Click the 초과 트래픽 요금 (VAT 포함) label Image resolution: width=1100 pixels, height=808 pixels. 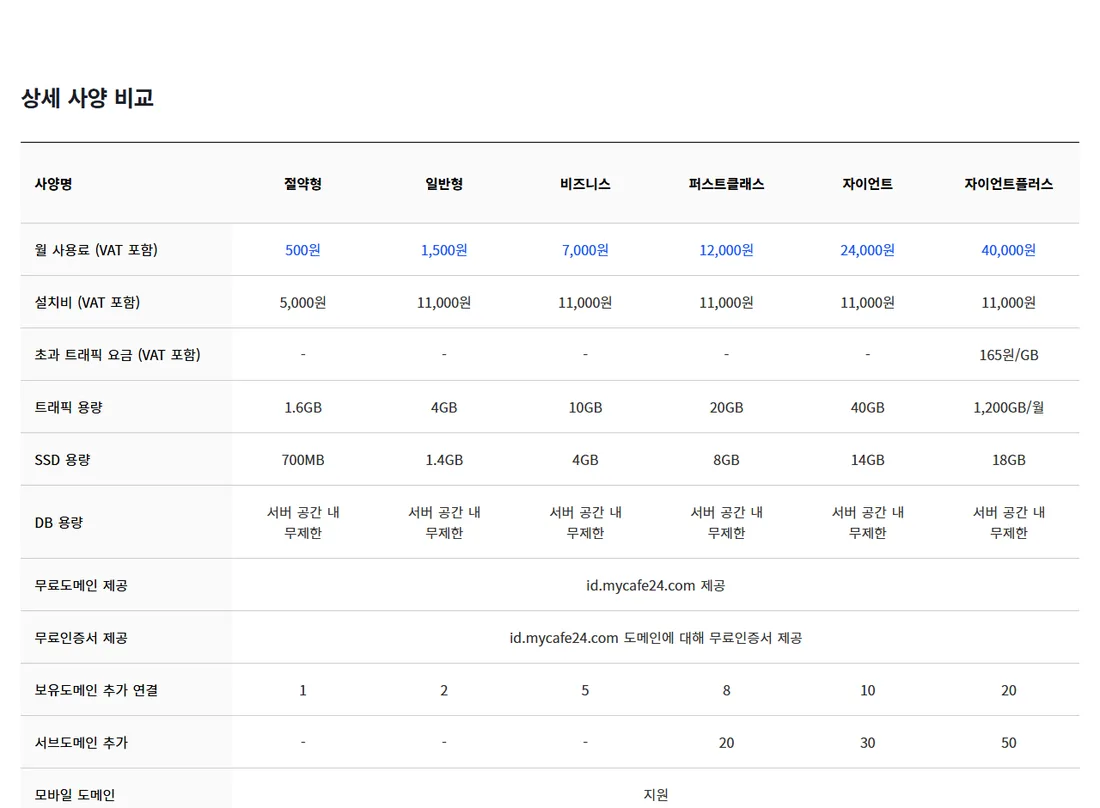point(117,355)
